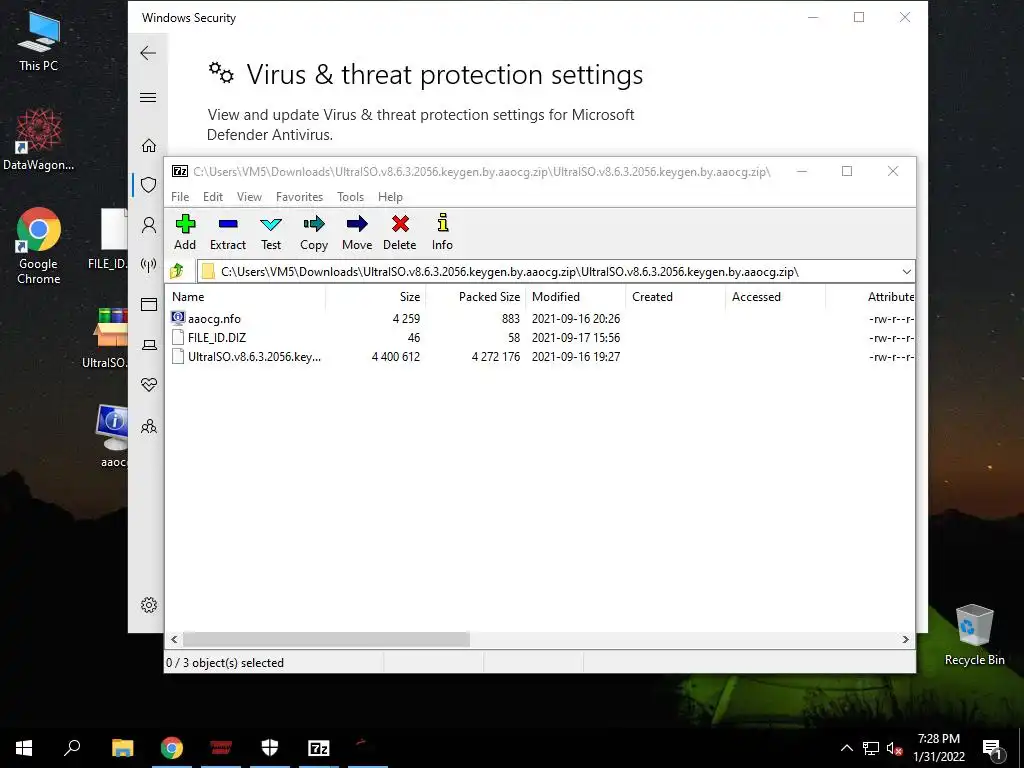Open Firewall & network protection sidebar icon
Viewport: 1024px width, 768px height.
tap(149, 264)
